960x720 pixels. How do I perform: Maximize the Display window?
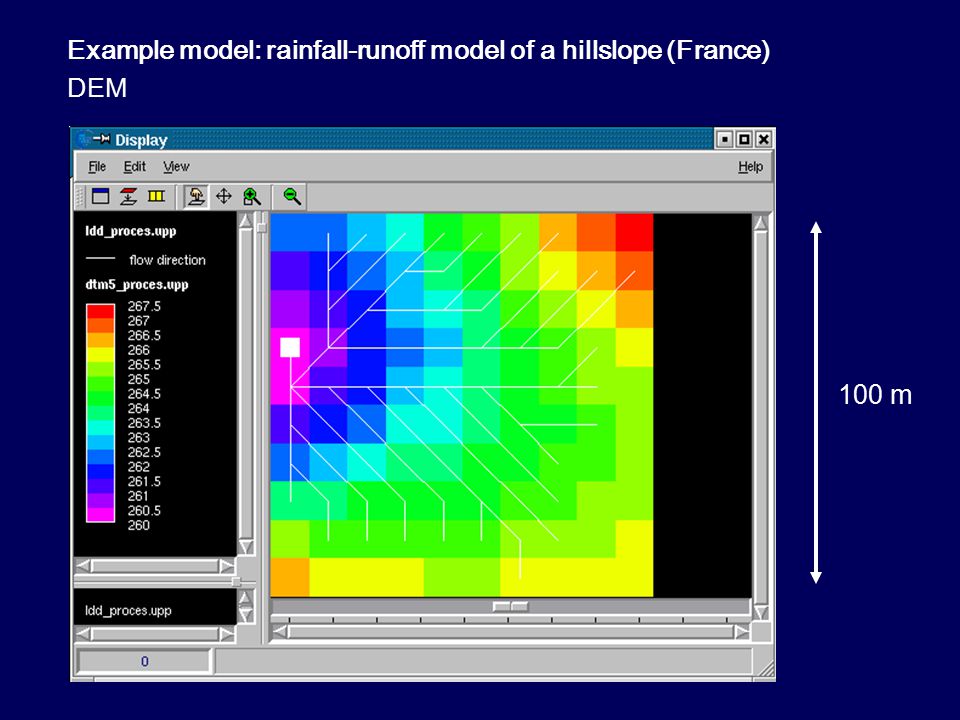tap(744, 139)
